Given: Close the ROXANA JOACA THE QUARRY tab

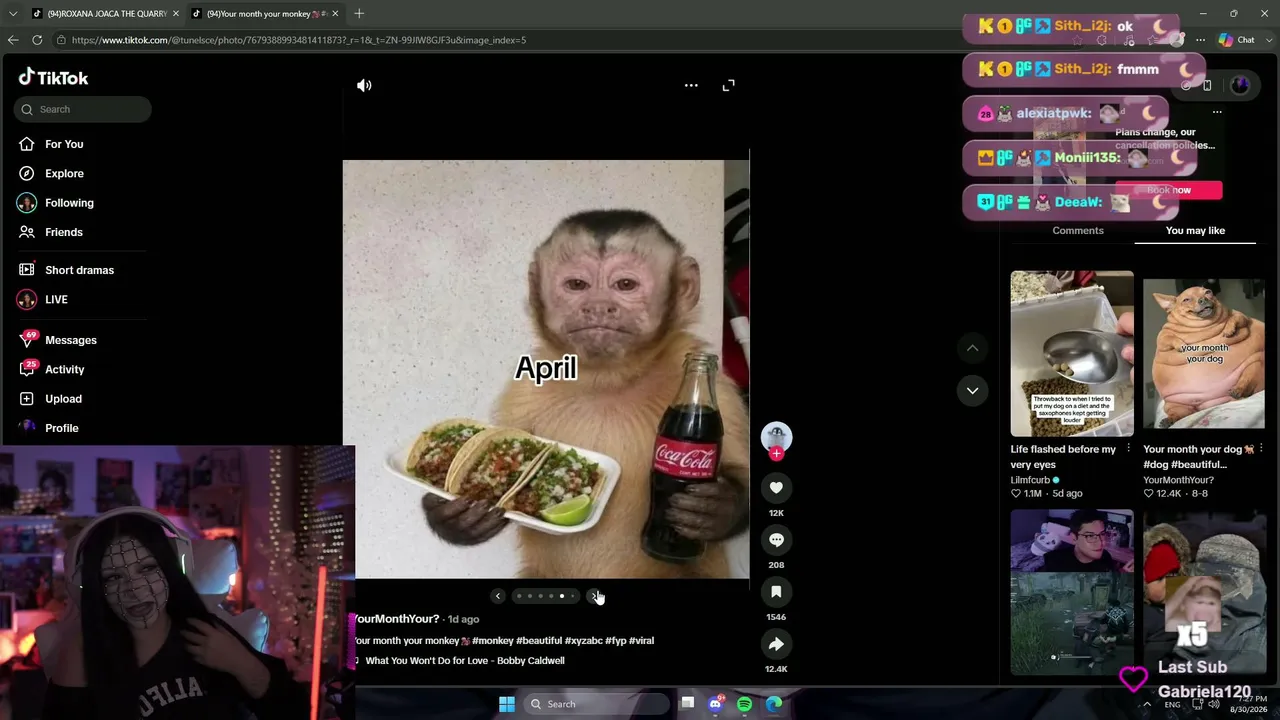Looking at the screenshot, I should [175, 14].
